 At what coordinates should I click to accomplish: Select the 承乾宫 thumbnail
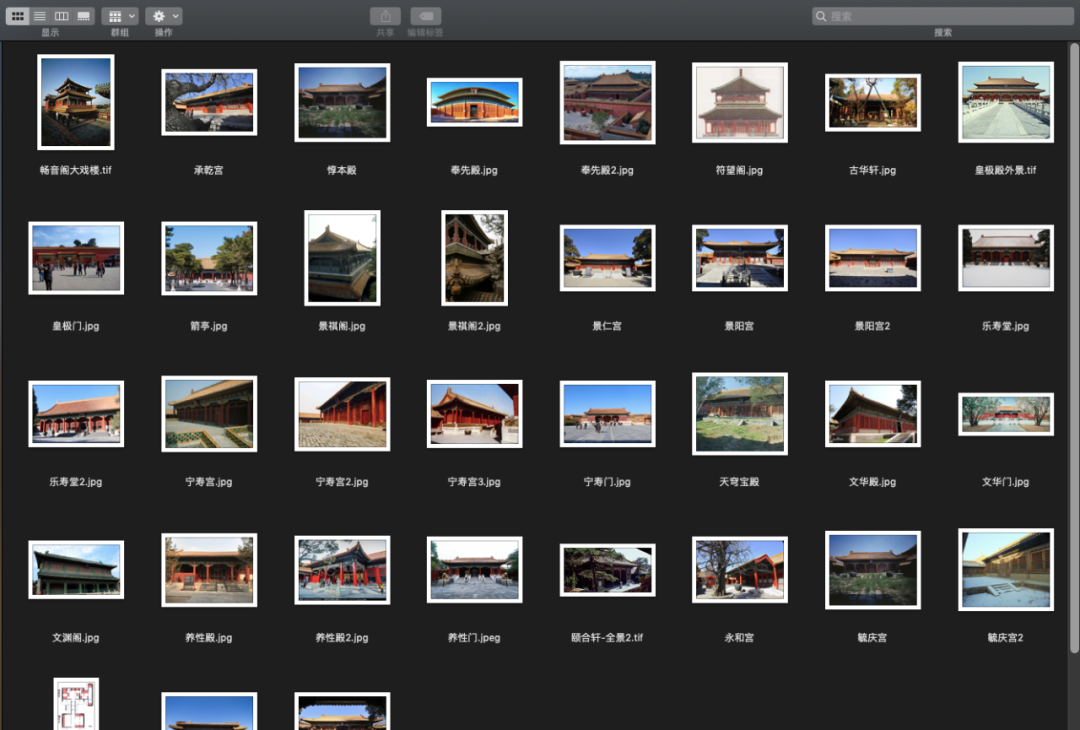tap(209, 102)
